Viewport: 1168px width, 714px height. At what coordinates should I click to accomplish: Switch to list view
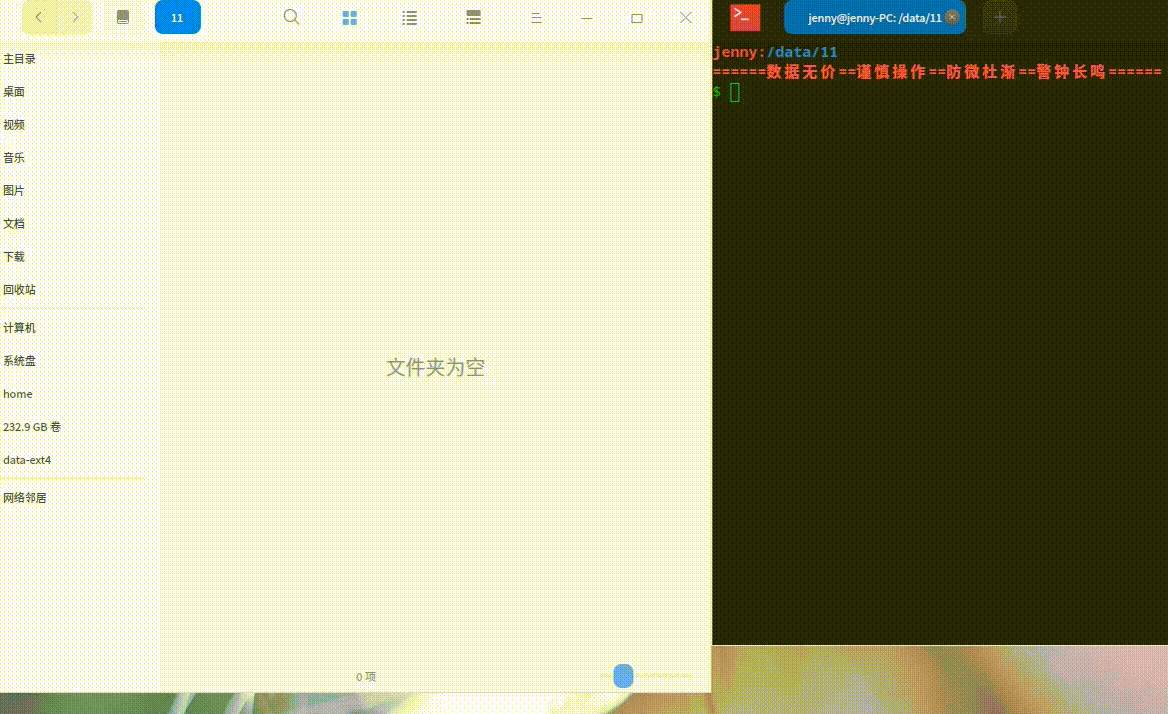[410, 18]
